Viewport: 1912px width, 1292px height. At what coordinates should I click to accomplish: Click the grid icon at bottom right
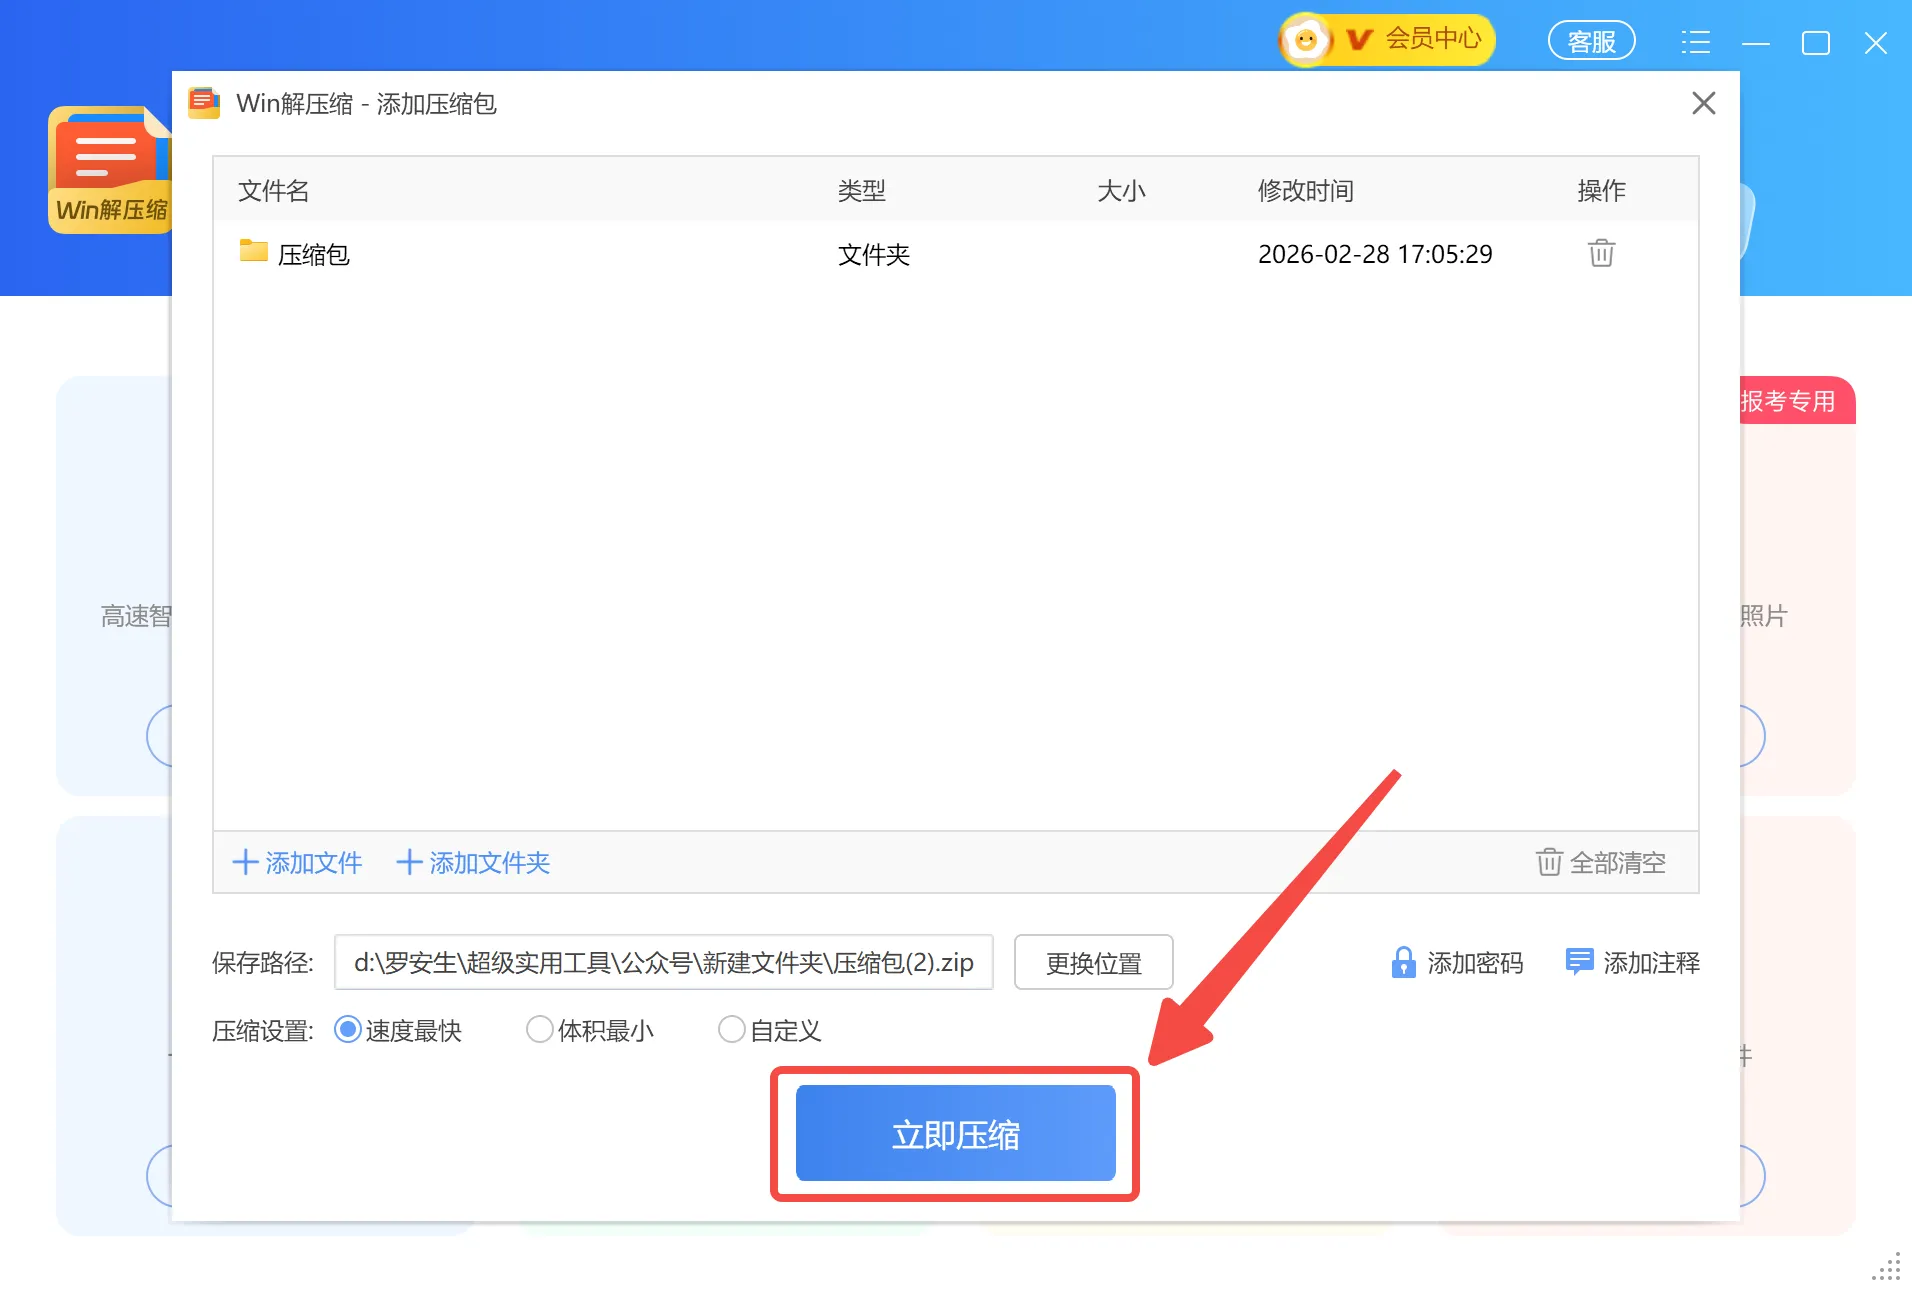coord(1886,1267)
